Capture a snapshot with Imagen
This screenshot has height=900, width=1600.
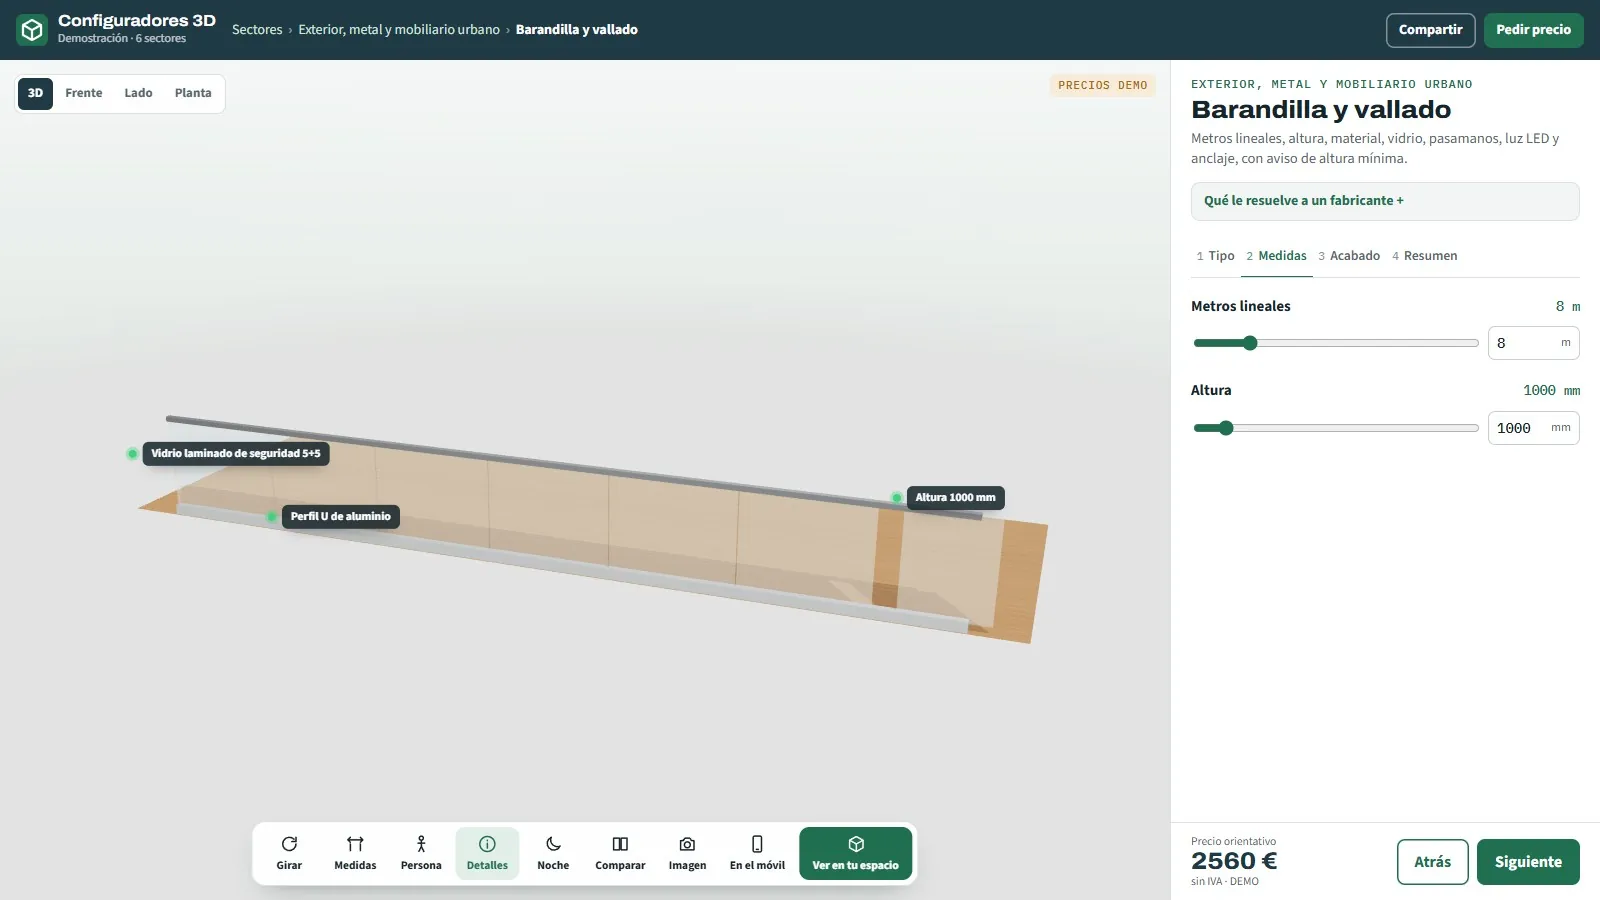687,853
